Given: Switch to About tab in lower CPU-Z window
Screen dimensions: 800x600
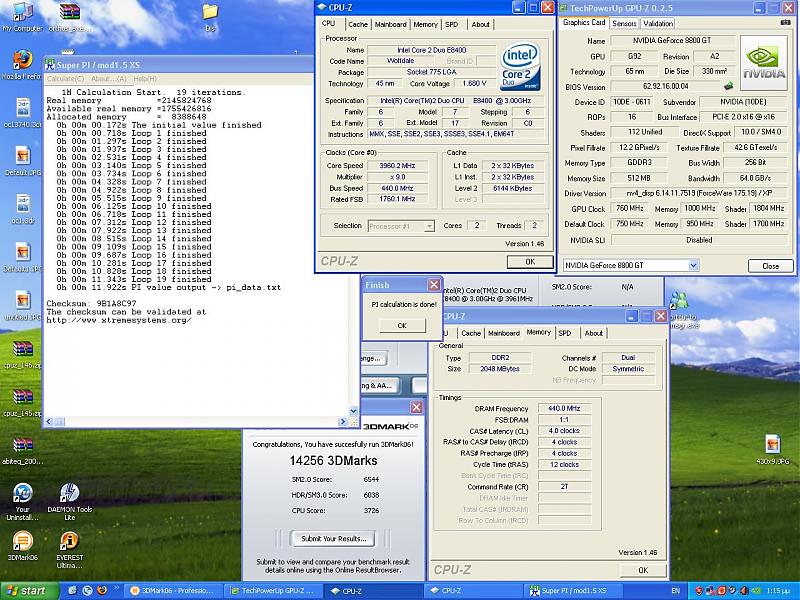Looking at the screenshot, I should (x=593, y=333).
